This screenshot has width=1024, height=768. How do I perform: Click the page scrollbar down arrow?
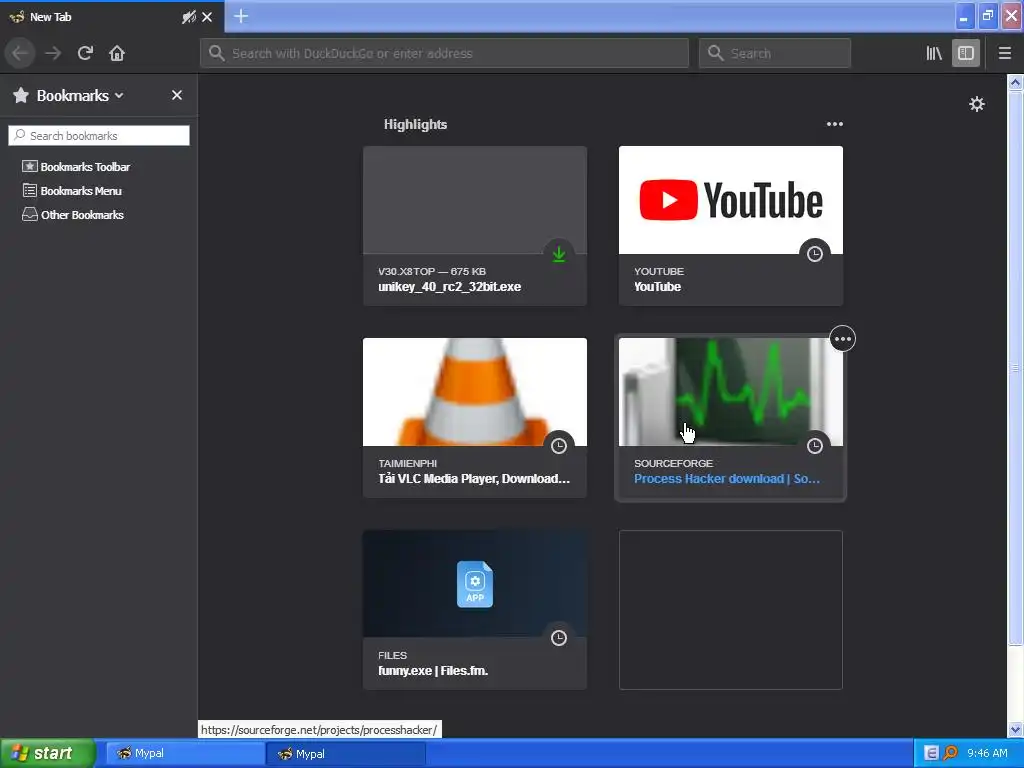click(1015, 729)
